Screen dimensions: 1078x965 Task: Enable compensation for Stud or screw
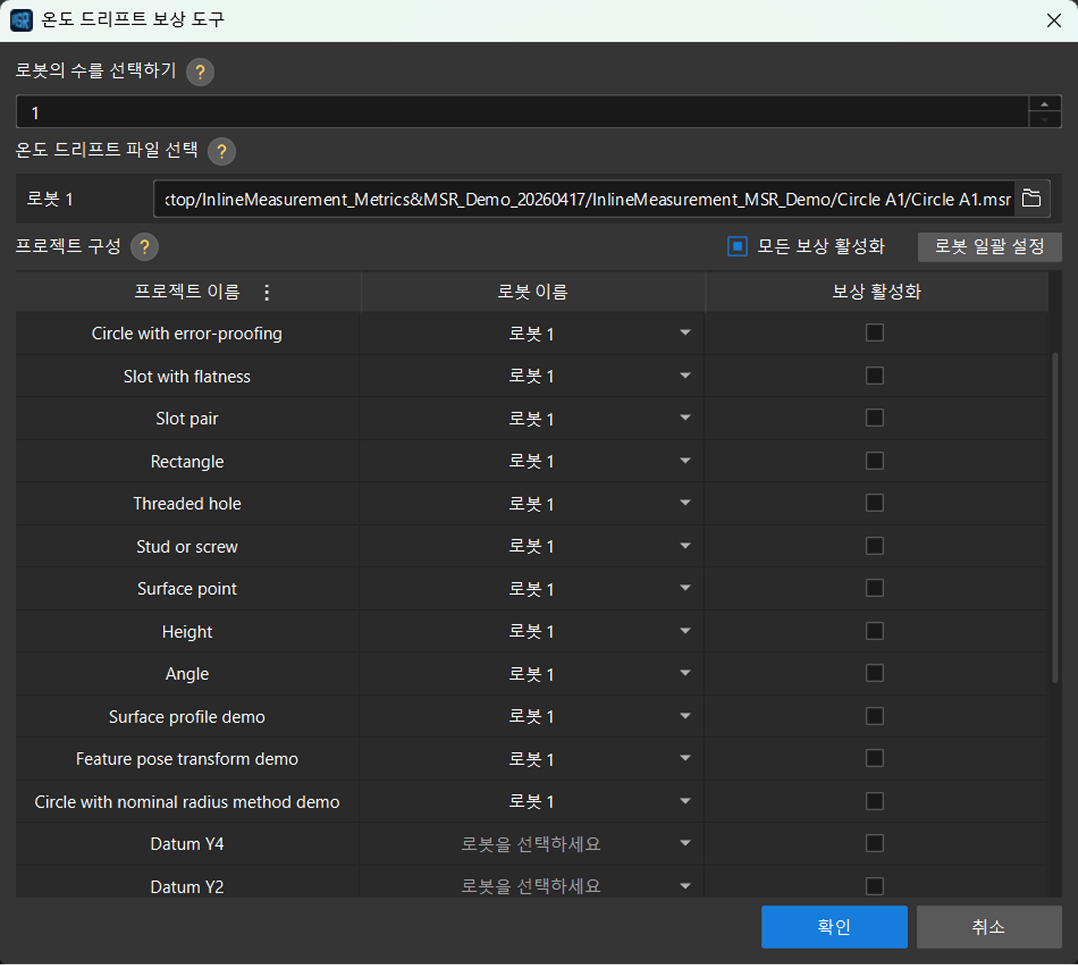coord(874,546)
